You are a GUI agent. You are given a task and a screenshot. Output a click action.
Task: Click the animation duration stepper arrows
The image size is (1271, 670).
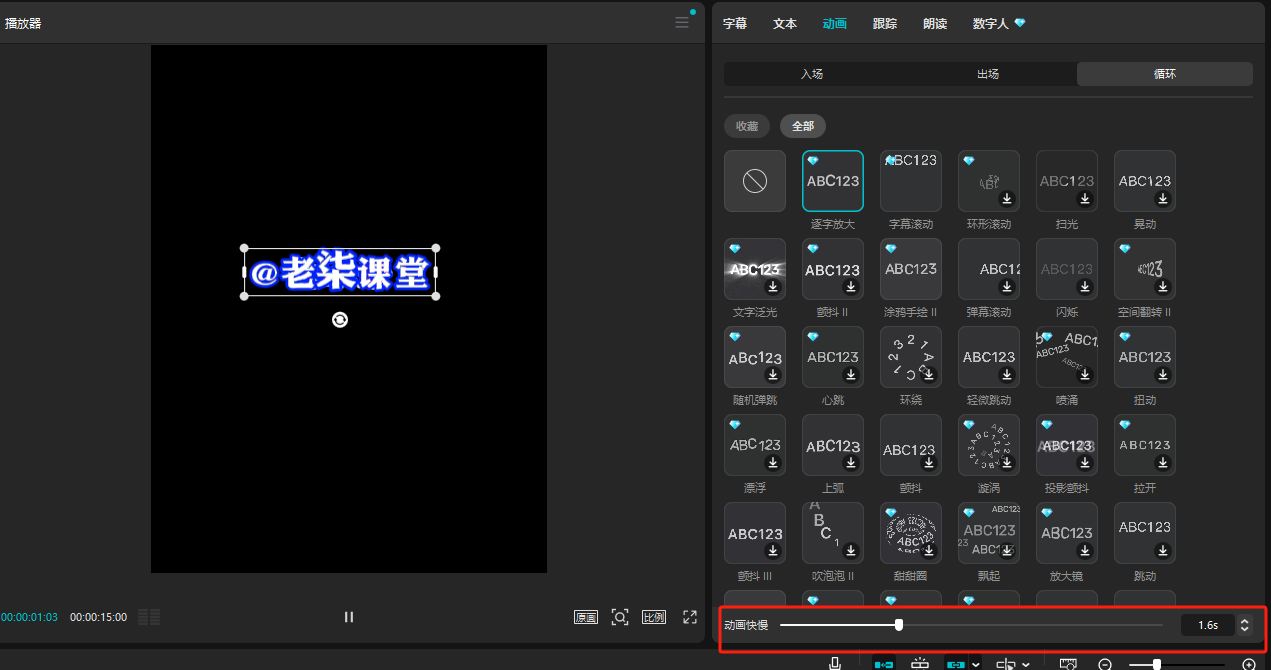click(1244, 625)
